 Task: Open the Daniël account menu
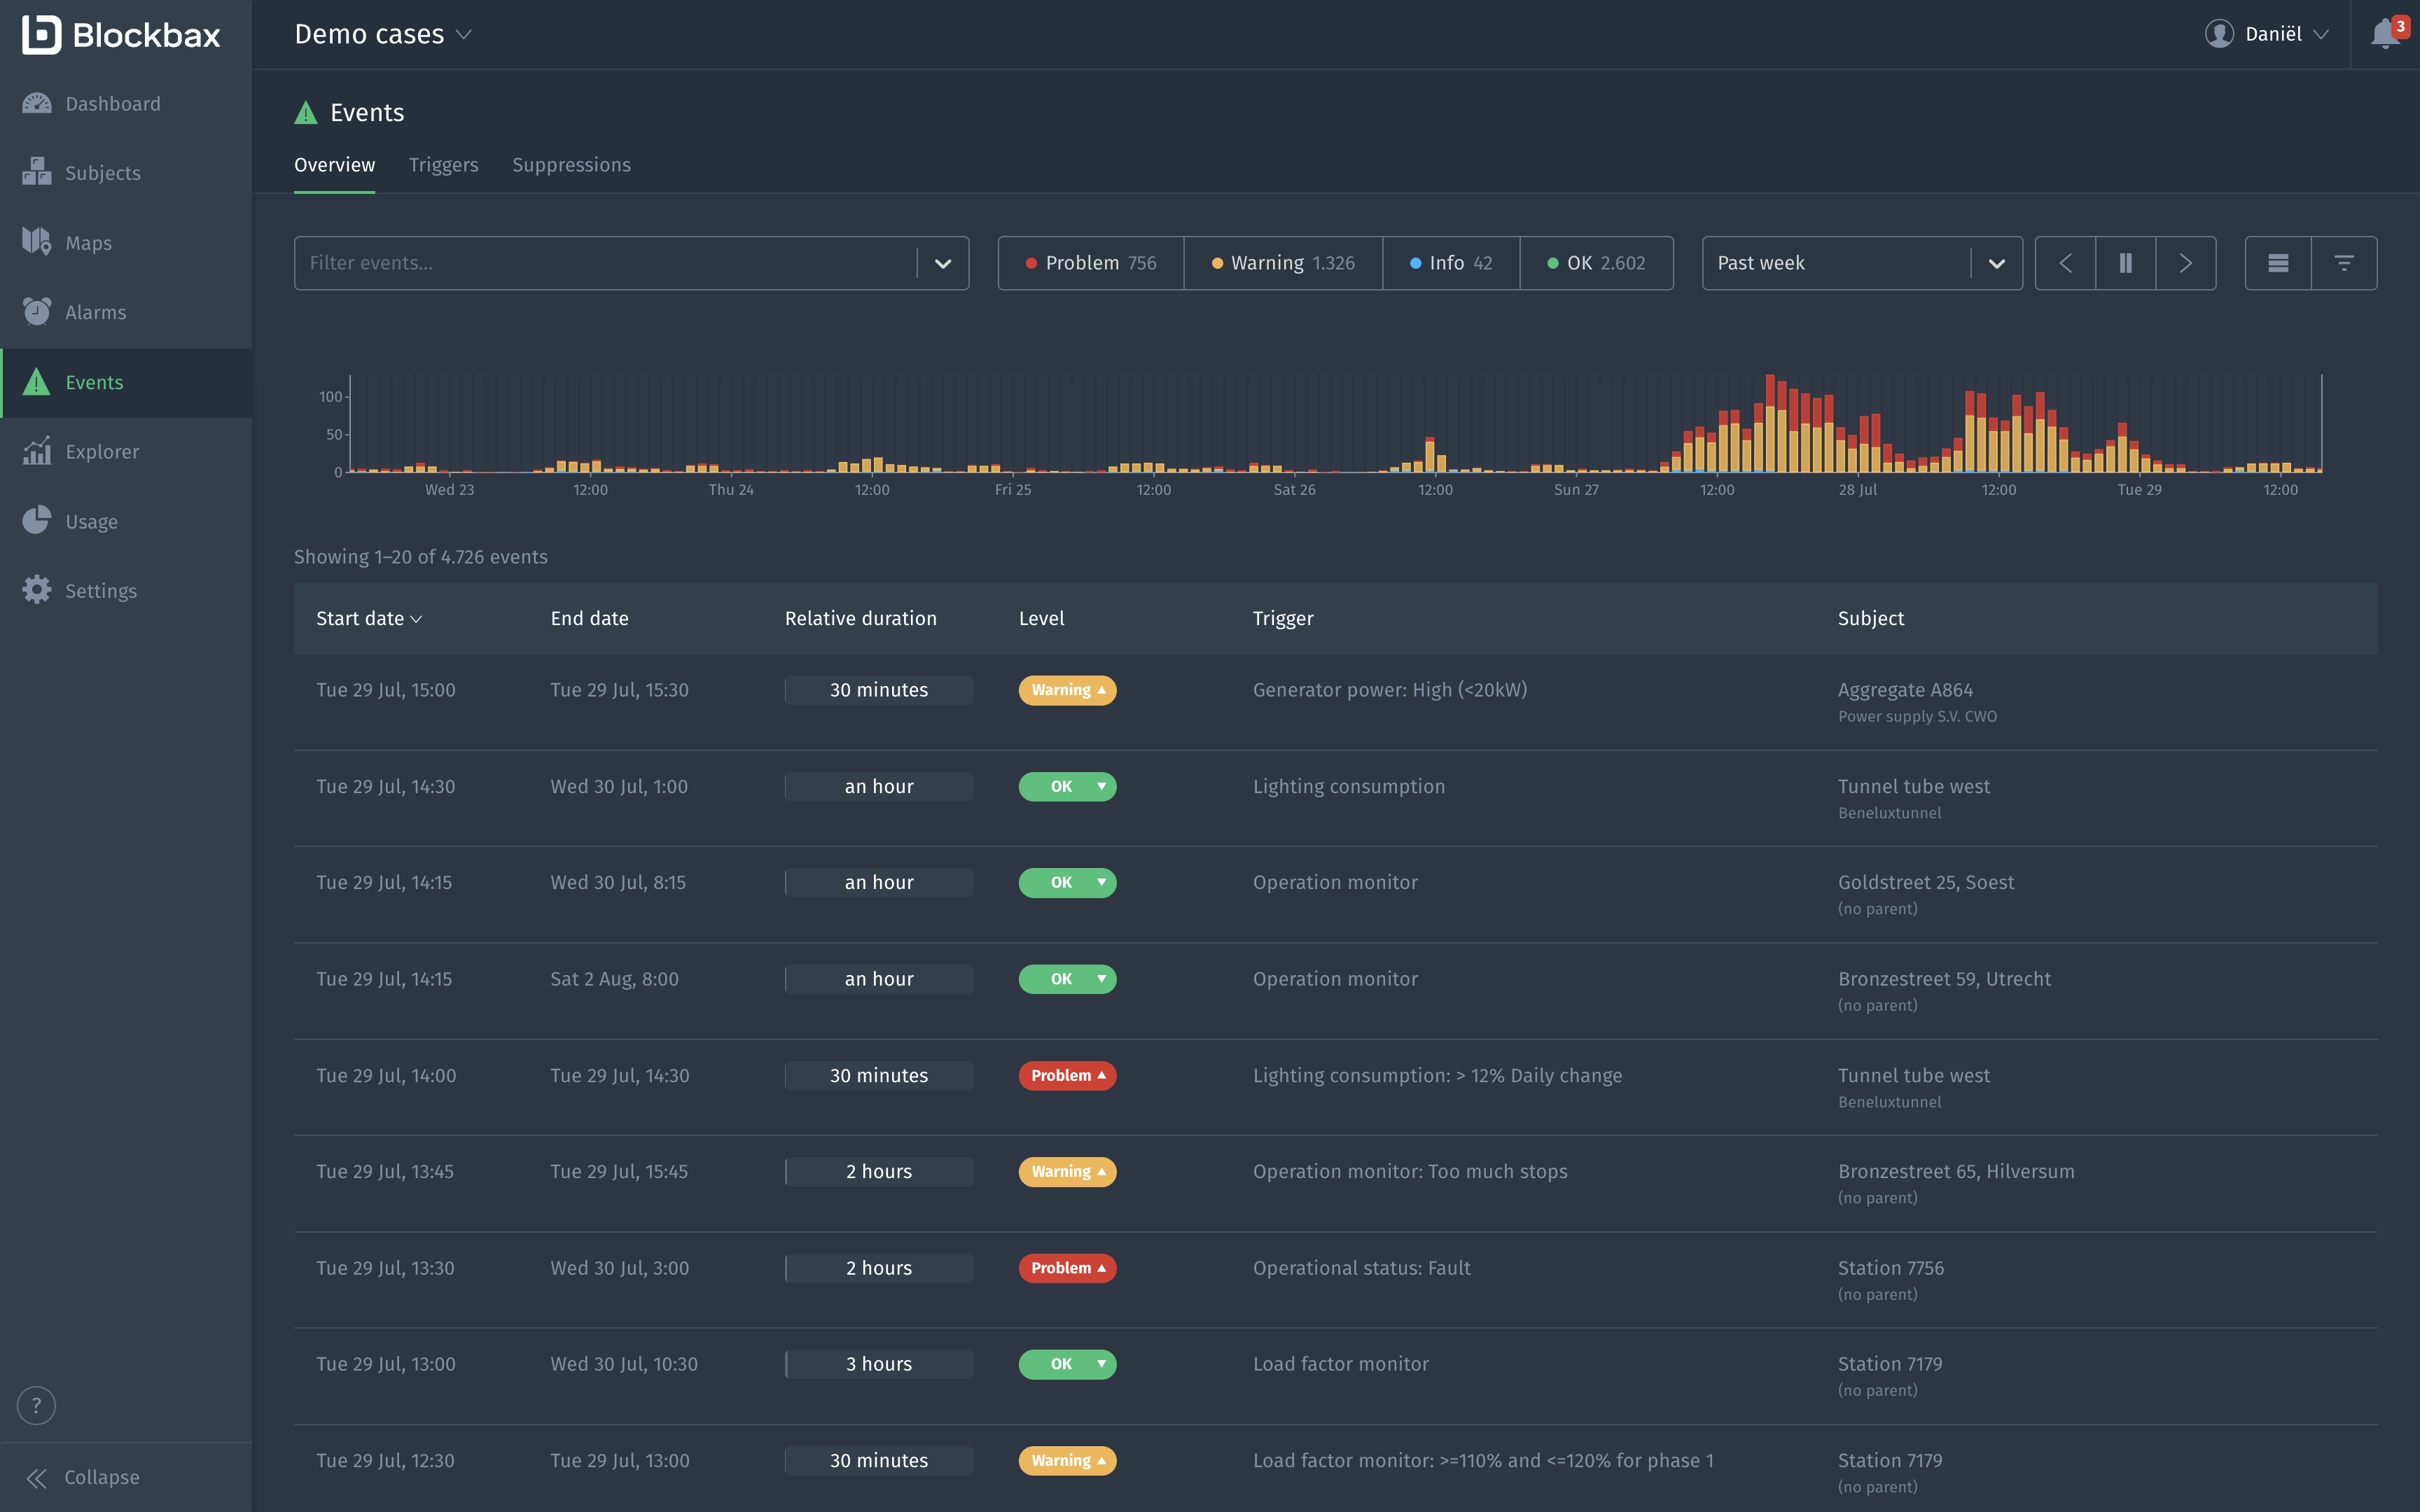[x=2268, y=33]
